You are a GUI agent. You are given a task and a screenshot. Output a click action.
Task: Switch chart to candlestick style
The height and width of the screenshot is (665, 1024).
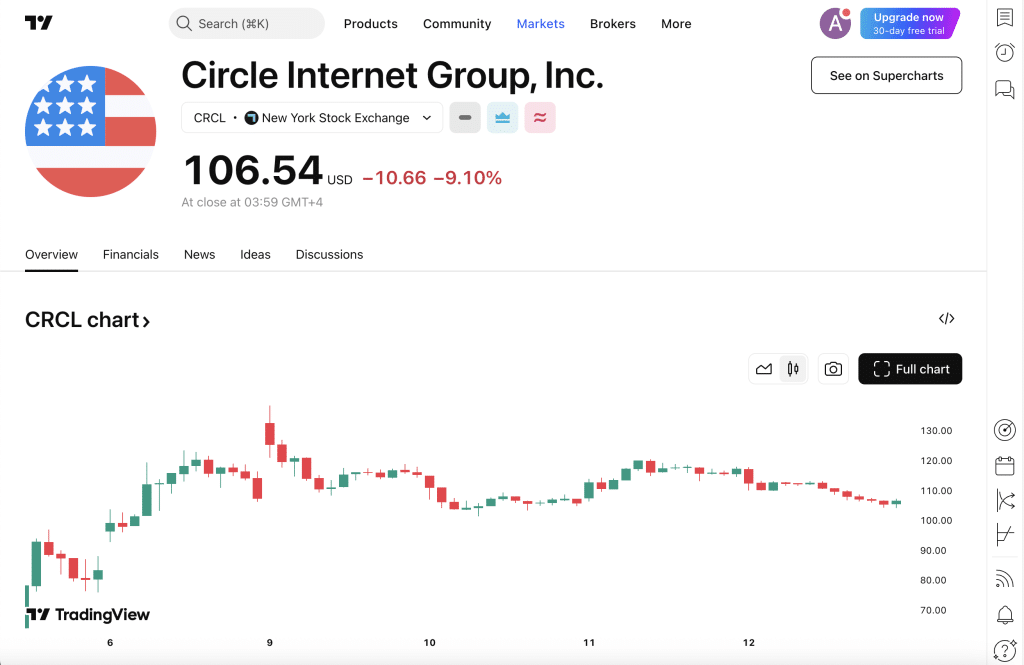[x=793, y=369]
